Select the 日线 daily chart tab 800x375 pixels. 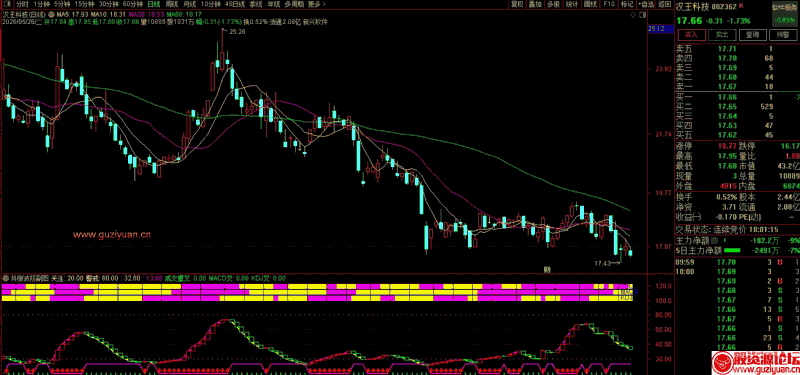click(154, 4)
